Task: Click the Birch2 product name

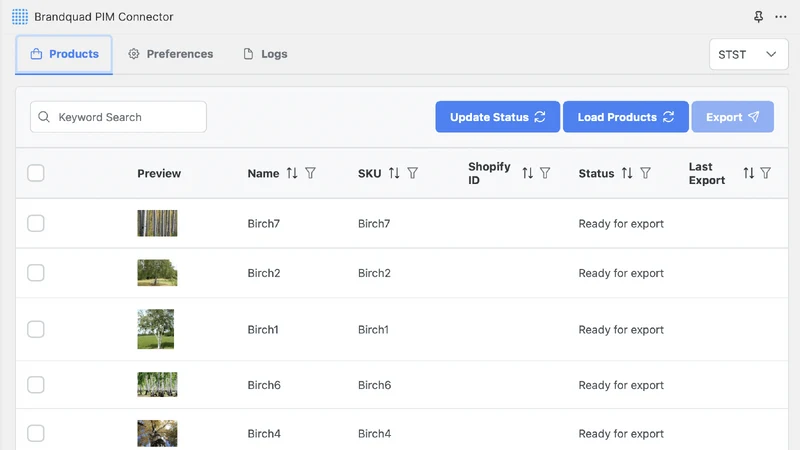Action: click(264, 273)
